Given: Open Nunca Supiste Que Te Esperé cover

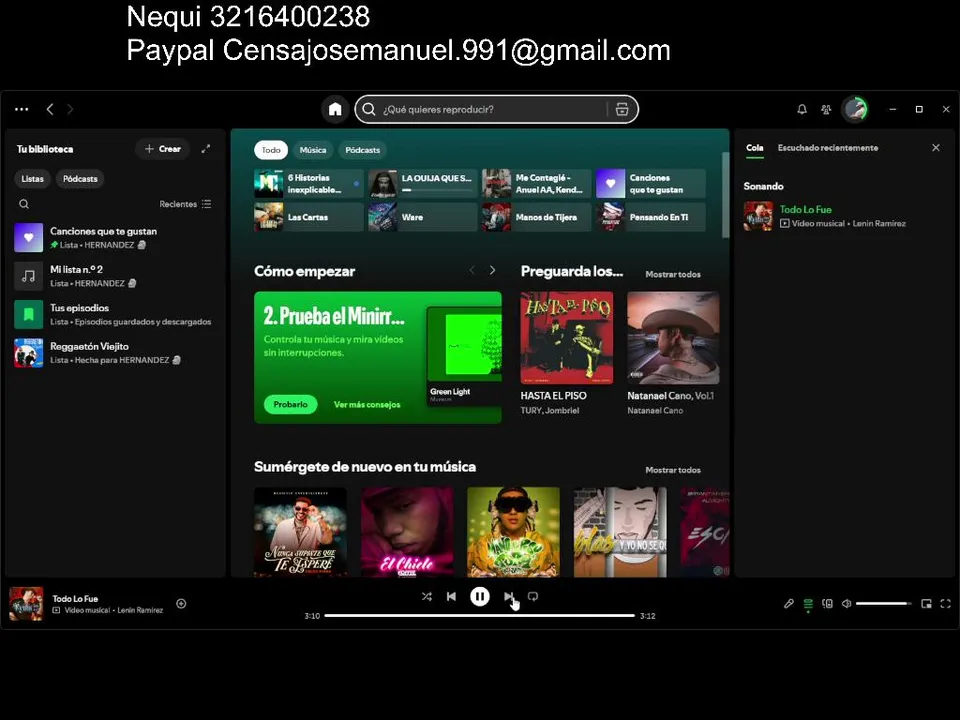Looking at the screenshot, I should (x=301, y=532).
